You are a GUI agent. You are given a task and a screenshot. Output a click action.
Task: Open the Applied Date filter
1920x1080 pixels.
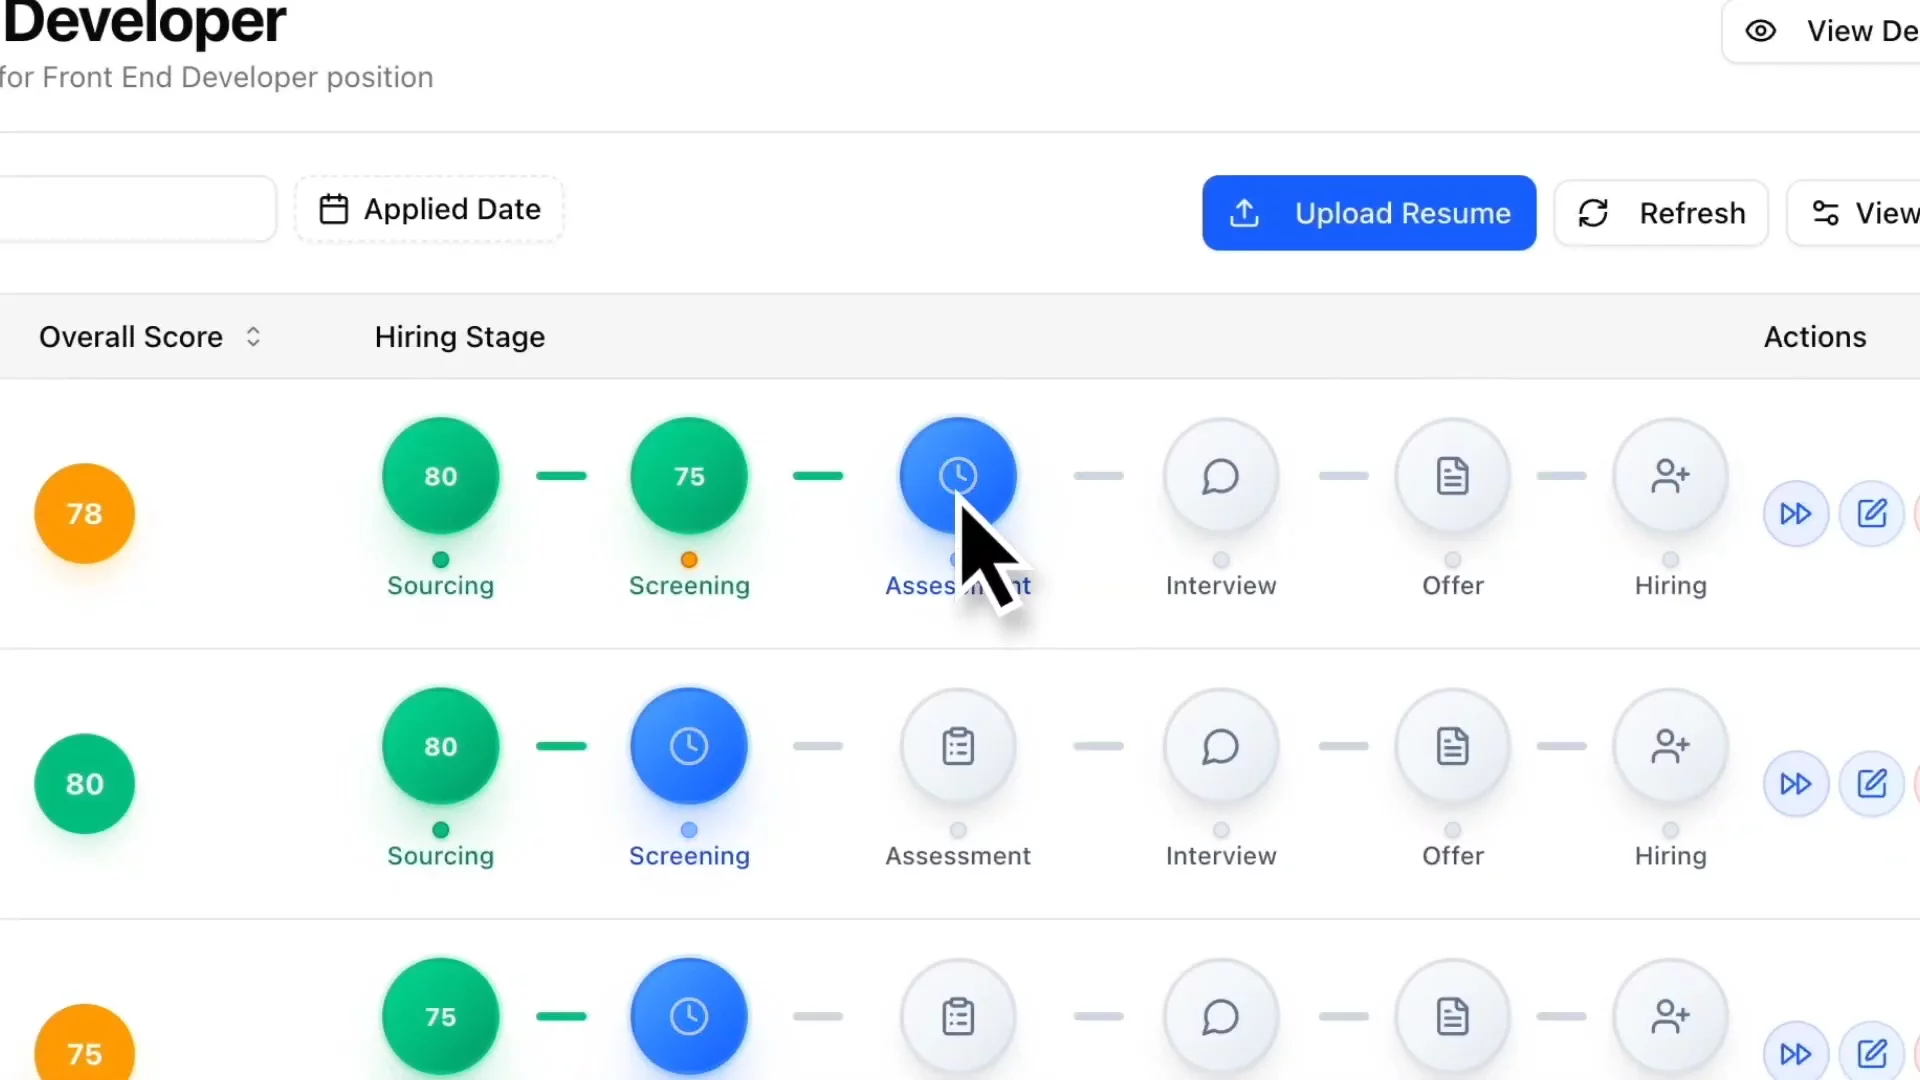(x=429, y=209)
